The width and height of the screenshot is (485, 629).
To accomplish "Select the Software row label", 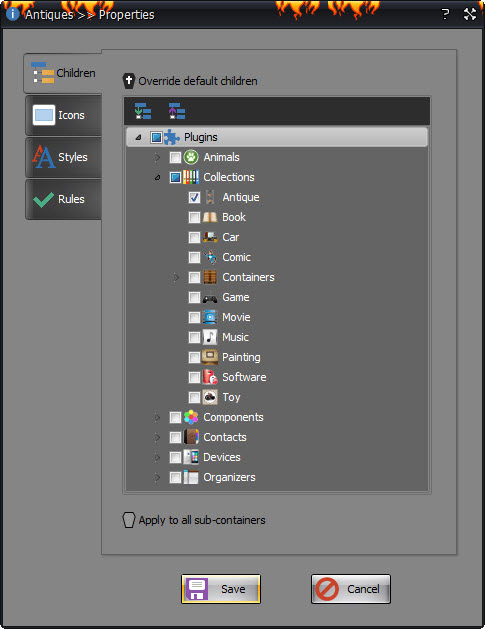I will tap(244, 377).
